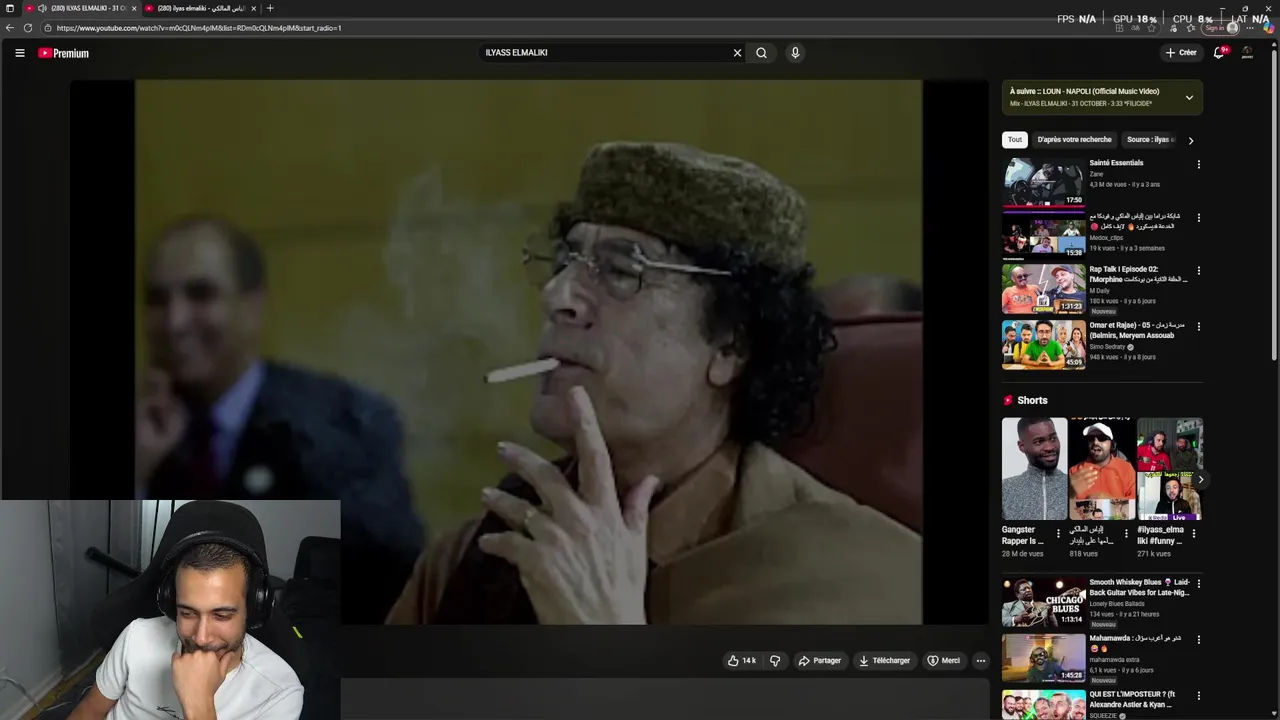Close the second ilyas elmaliki tab
This screenshot has height=720, width=1280.
(253, 8)
